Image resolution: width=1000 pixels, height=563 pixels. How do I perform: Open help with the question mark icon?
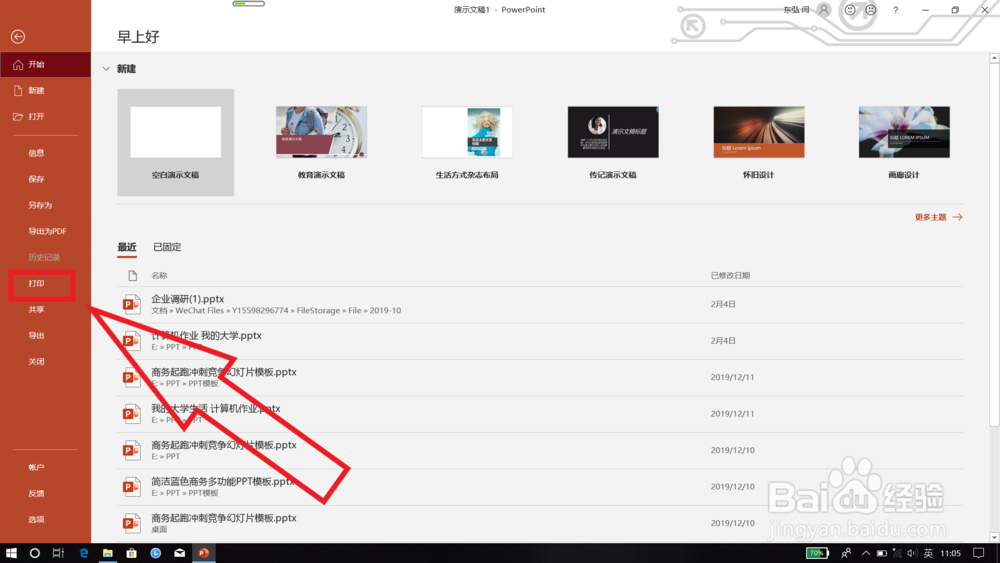click(895, 10)
